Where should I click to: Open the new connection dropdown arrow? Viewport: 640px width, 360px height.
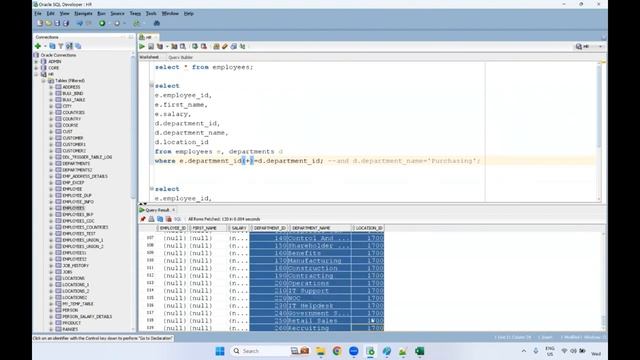pos(44,46)
